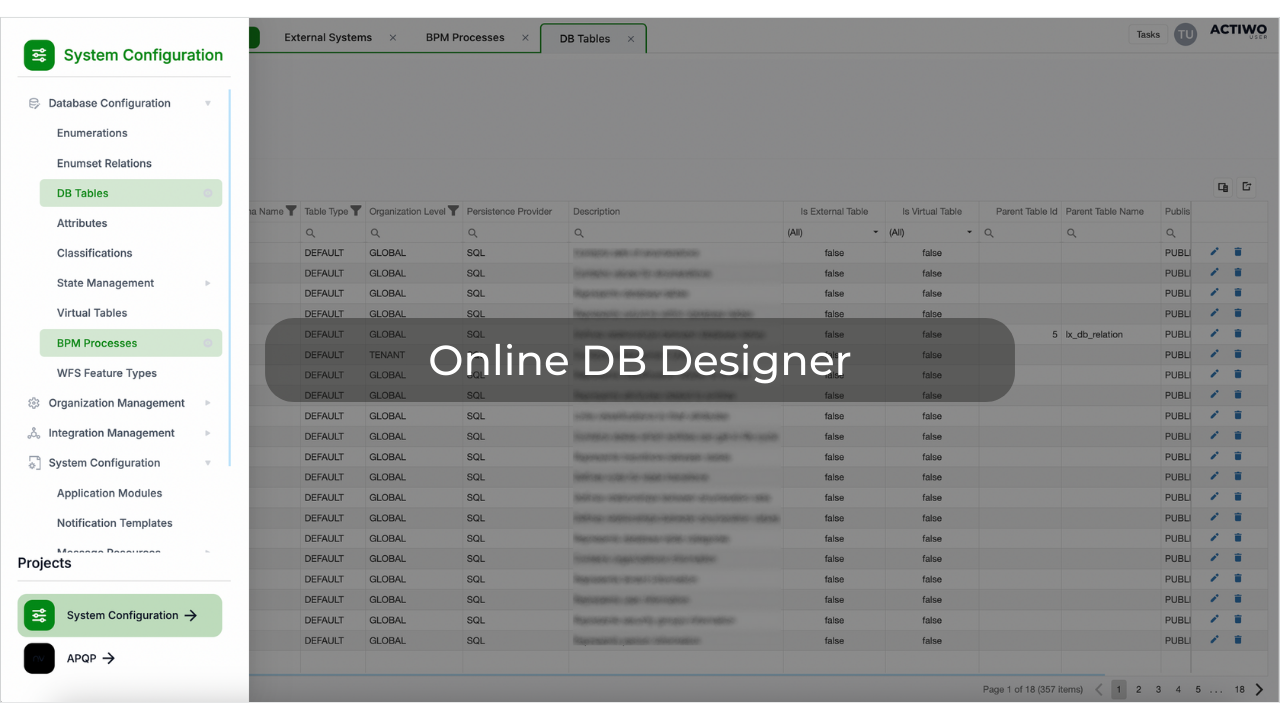Open Enumerations in the sidebar
This screenshot has height=720, width=1280.
92,133
